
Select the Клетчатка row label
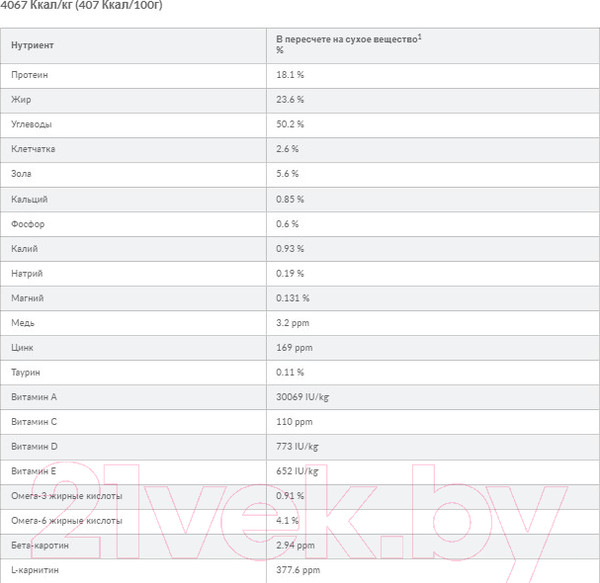tap(33, 149)
